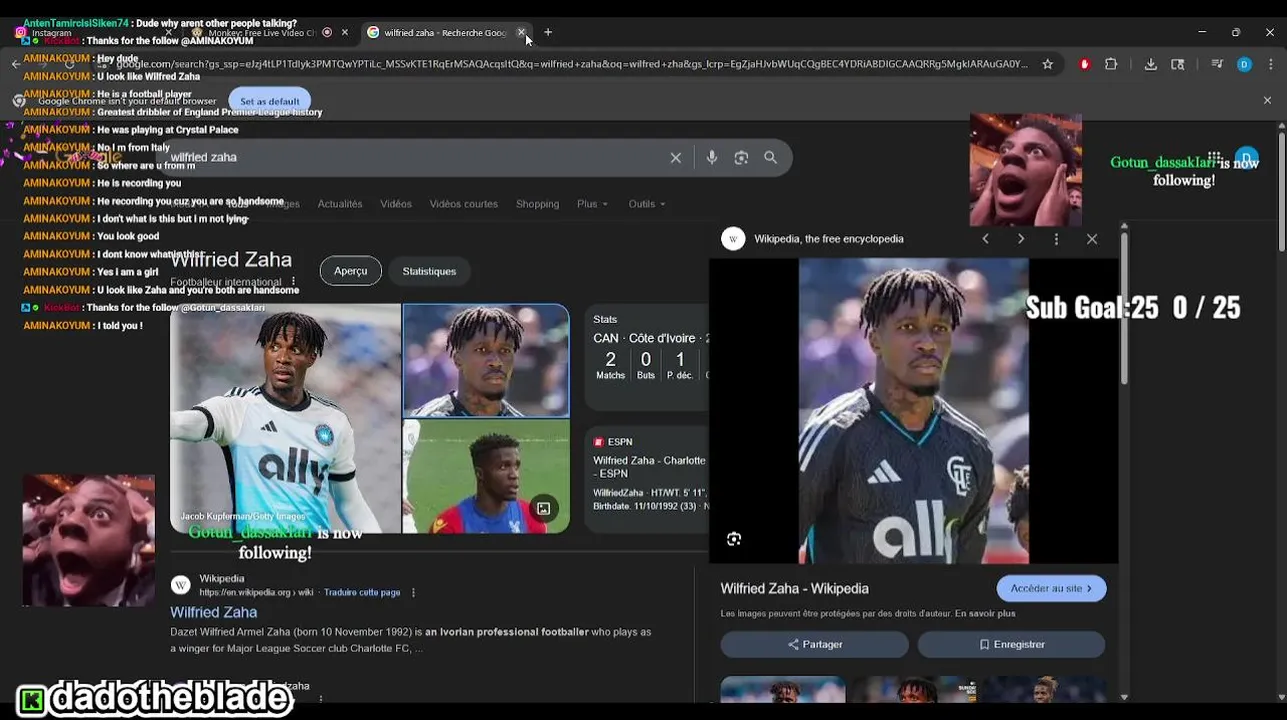The height and width of the screenshot is (720, 1287).
Task: Expand the Plus search filters dropdown
Action: (x=592, y=204)
